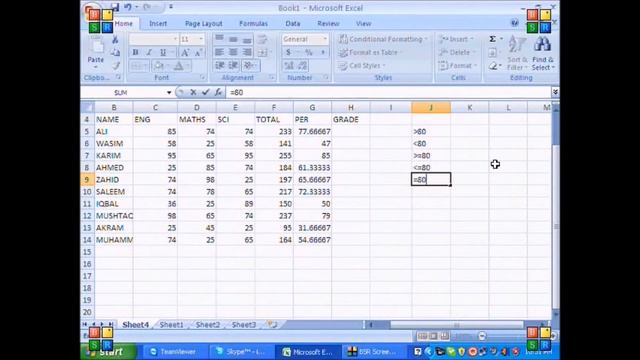The width and height of the screenshot is (640, 360).
Task: Decrease font size with the shrink font icon
Action: tap(198, 52)
